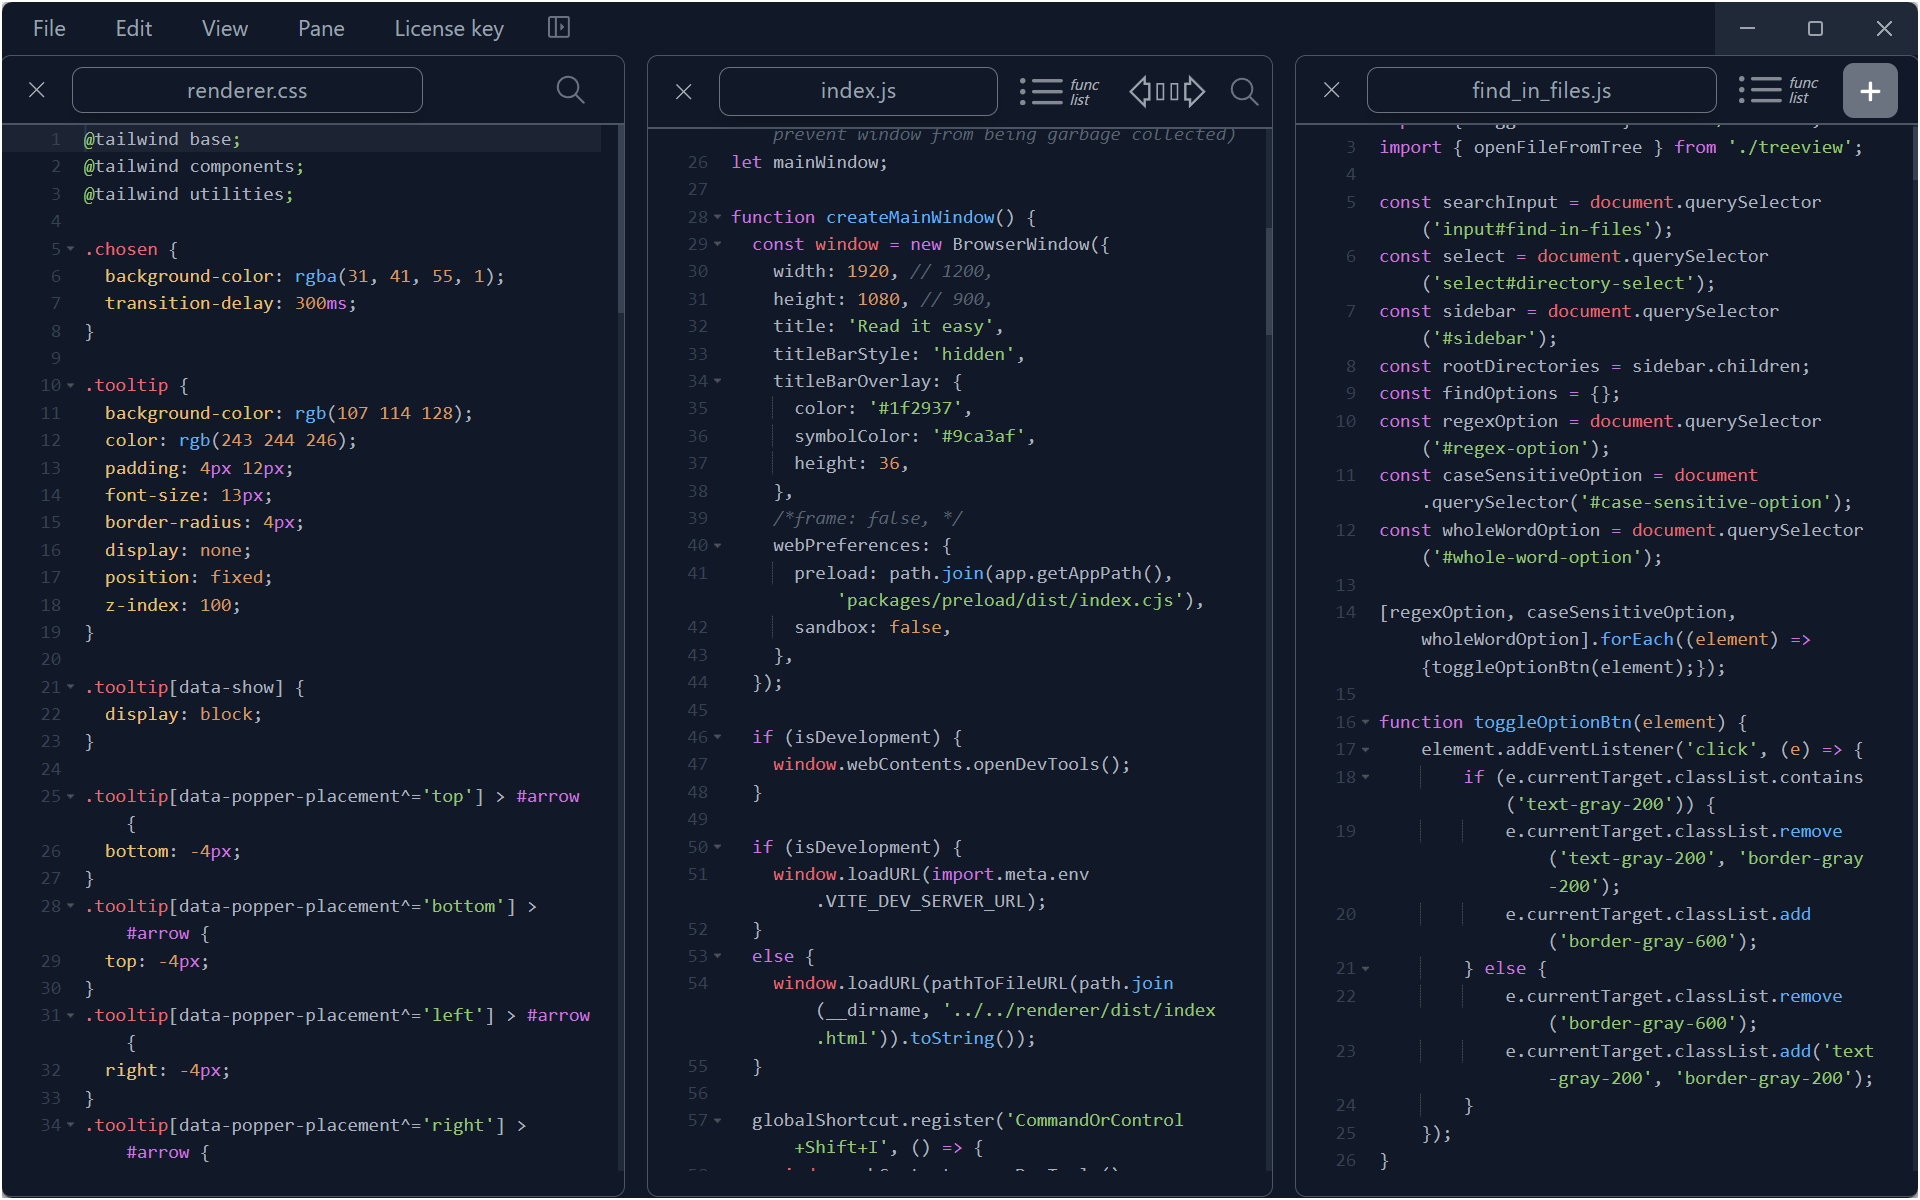The height and width of the screenshot is (1200, 1920).
Task: Open function list for index.js
Action: click(x=1059, y=91)
